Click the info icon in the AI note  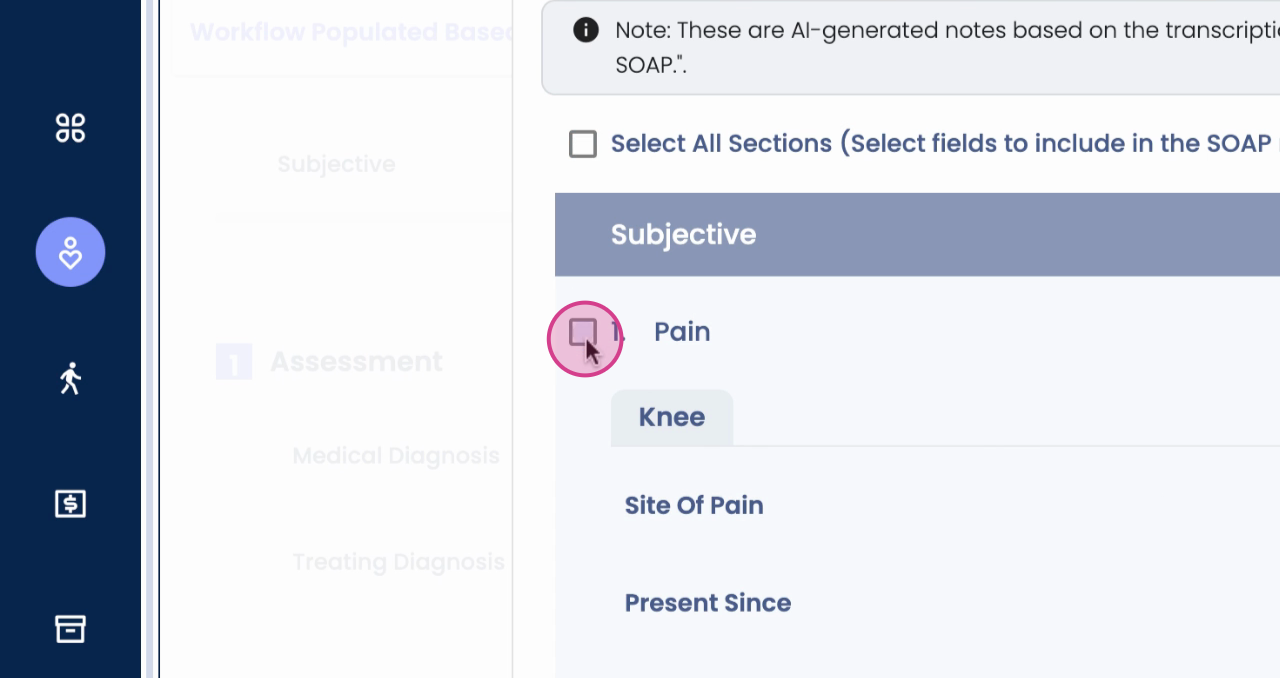point(586,30)
